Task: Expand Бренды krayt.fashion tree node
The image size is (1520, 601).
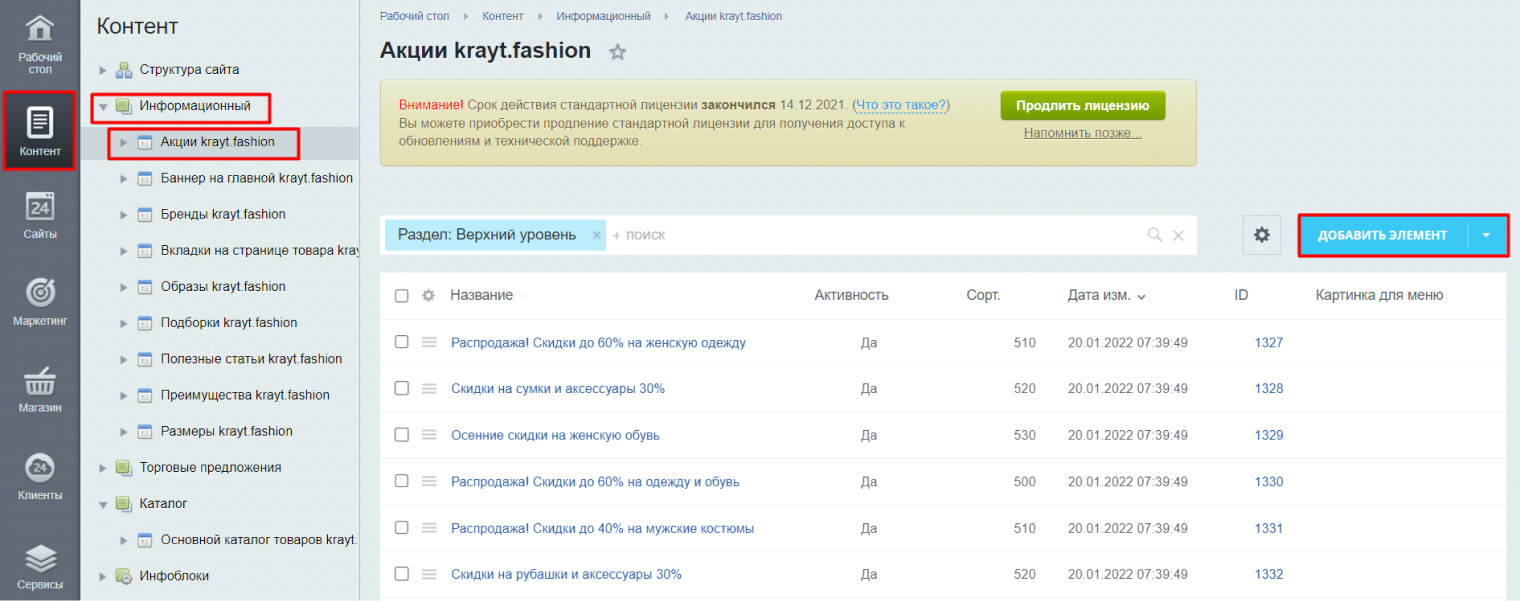Action: click(124, 214)
